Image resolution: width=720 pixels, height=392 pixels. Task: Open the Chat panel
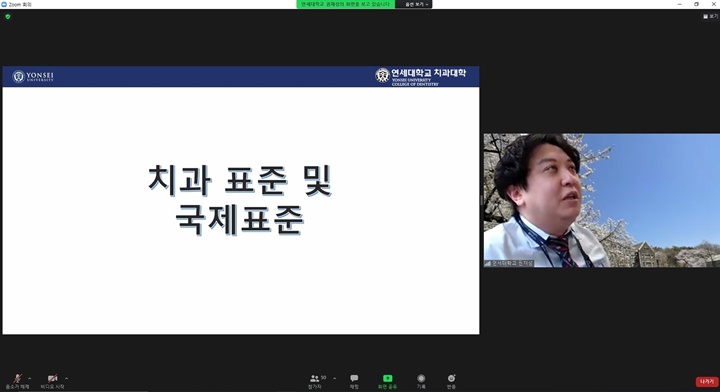(354, 381)
